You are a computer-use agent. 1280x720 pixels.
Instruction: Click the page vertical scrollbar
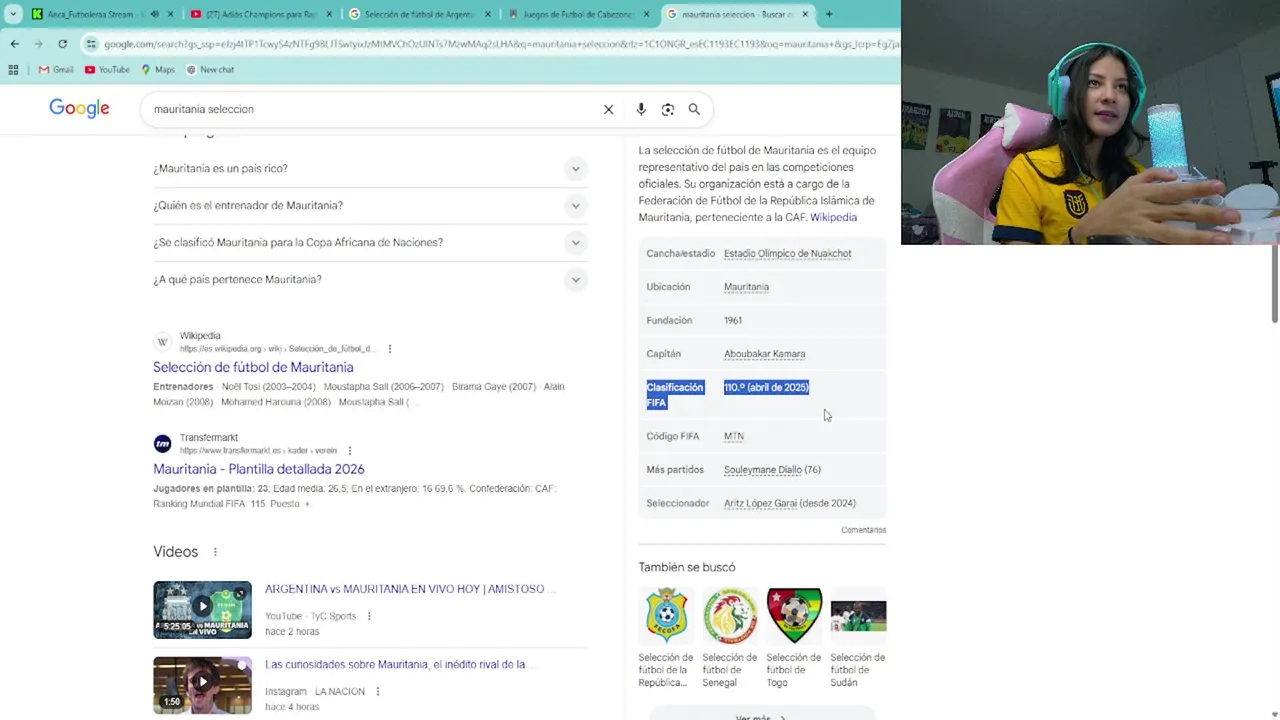[x=1275, y=285]
